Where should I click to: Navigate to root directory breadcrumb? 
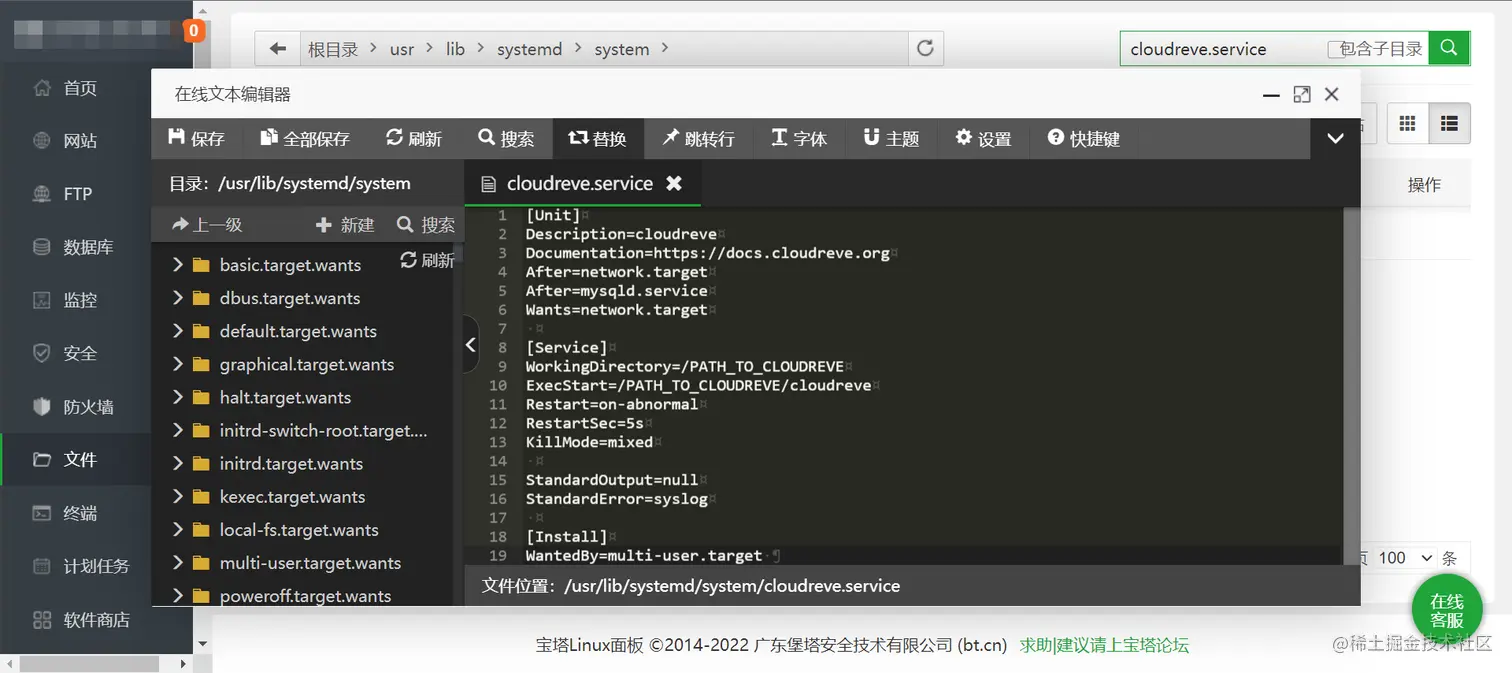coord(333,49)
